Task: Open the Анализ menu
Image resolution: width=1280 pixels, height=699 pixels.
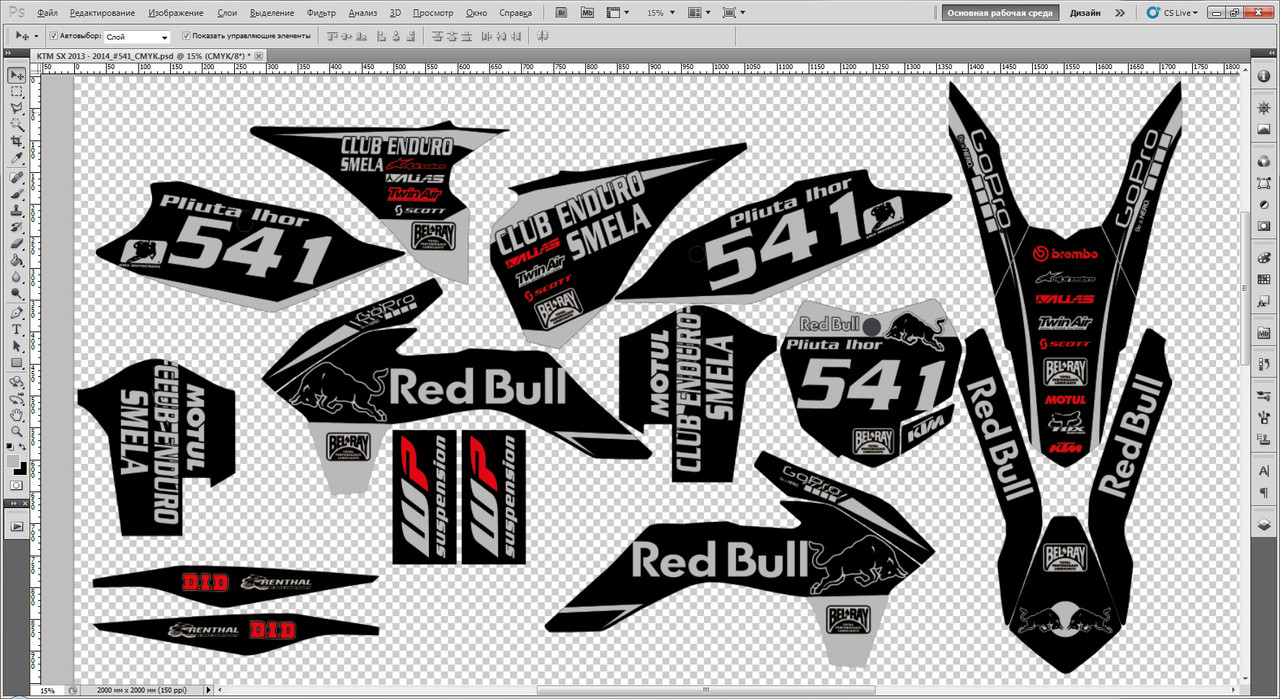Action: tap(364, 13)
